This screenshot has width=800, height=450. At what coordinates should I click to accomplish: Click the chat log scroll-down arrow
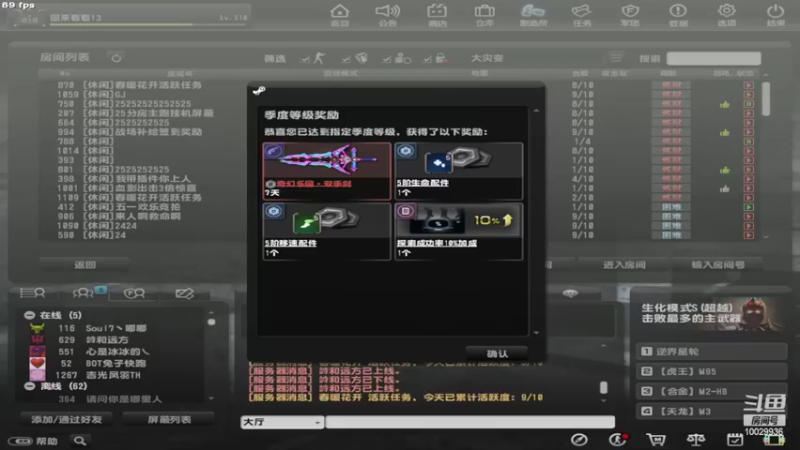[604, 401]
